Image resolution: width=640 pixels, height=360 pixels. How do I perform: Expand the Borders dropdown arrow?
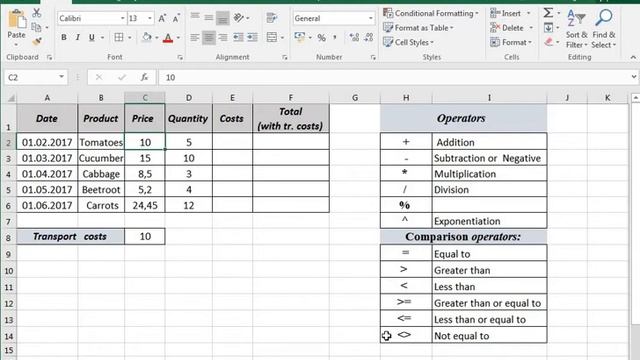(130, 38)
